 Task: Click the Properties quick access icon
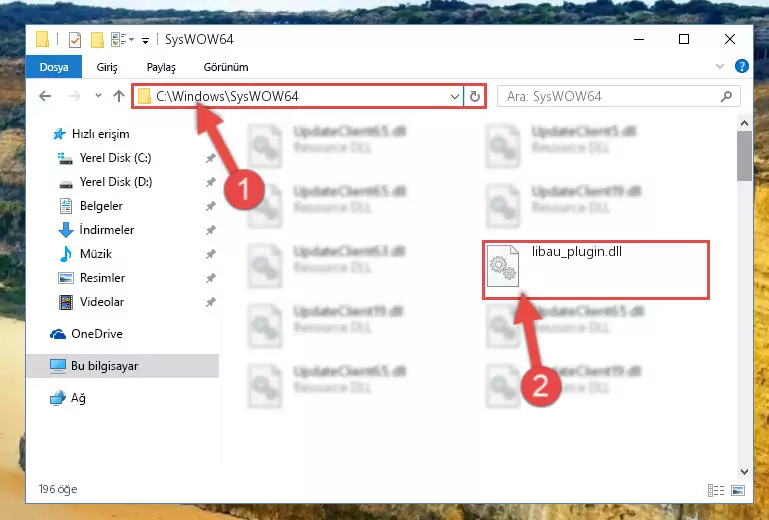pos(75,39)
